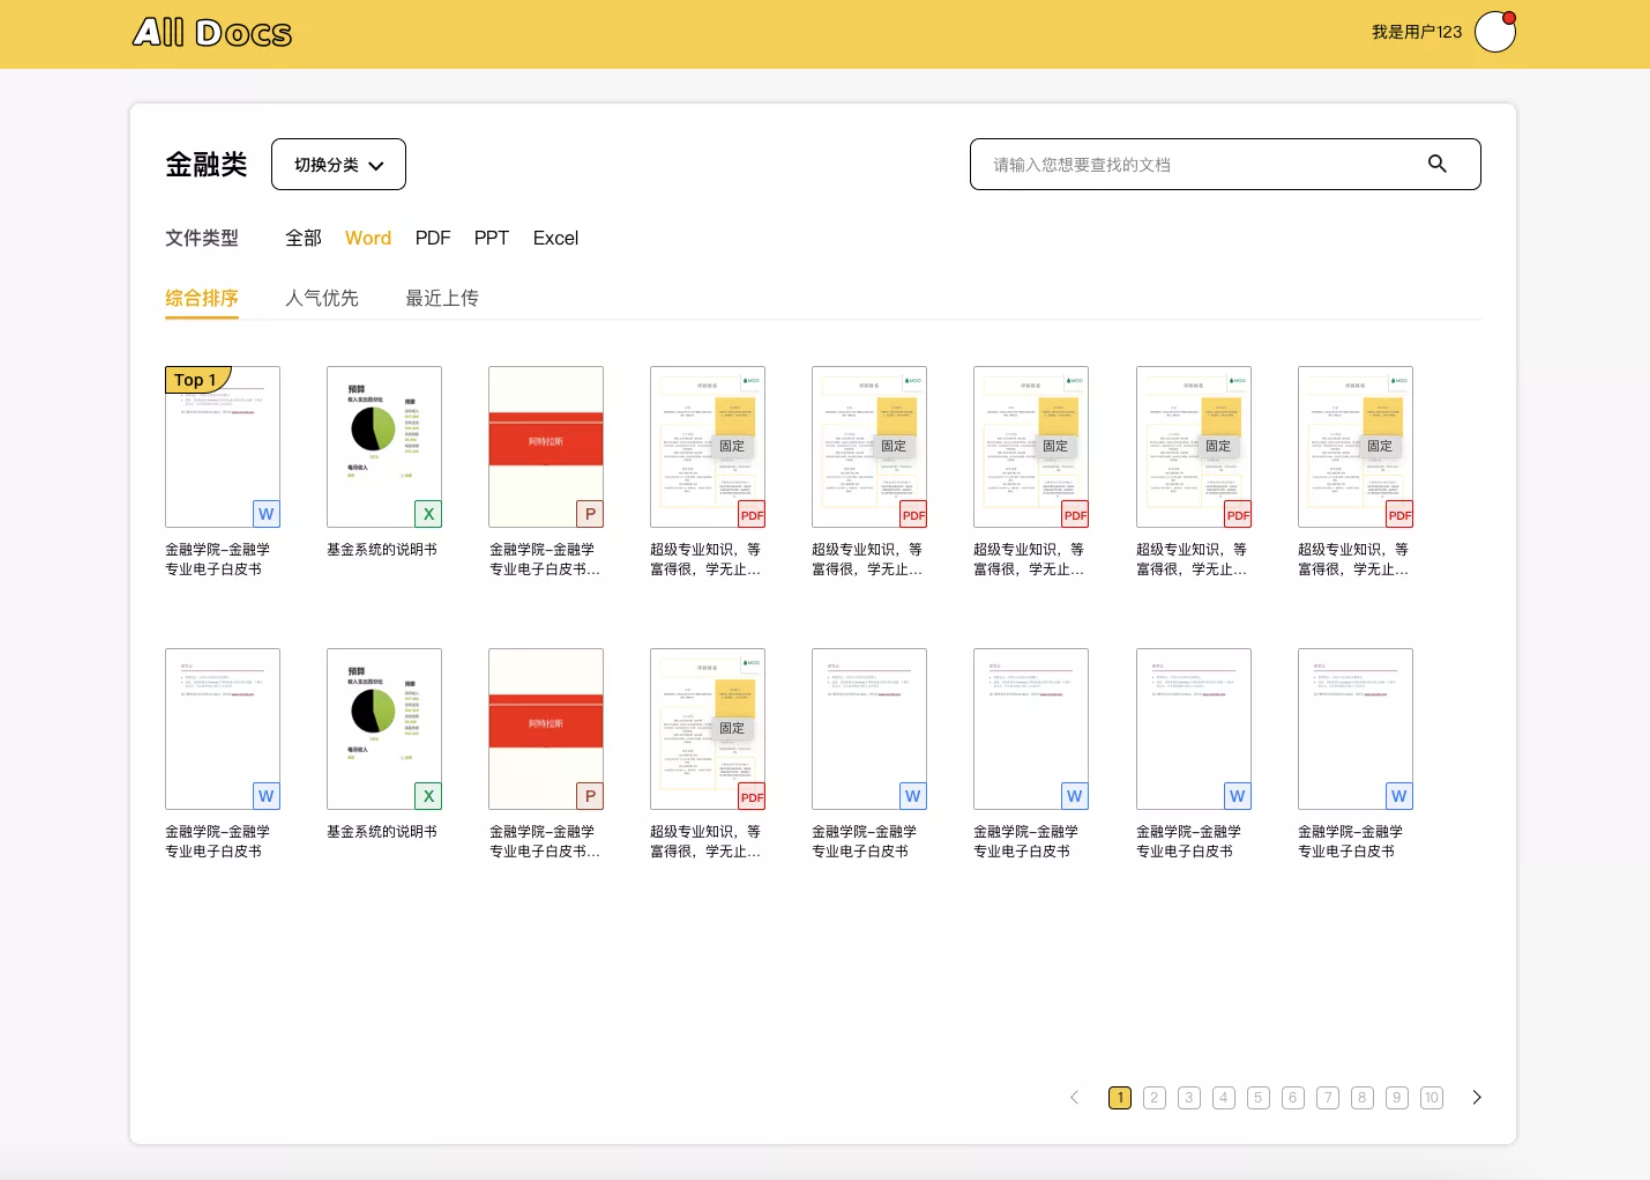Click PowerPoint icon on second-row red document
Viewport: 1650px width, 1180px height.
(590, 796)
